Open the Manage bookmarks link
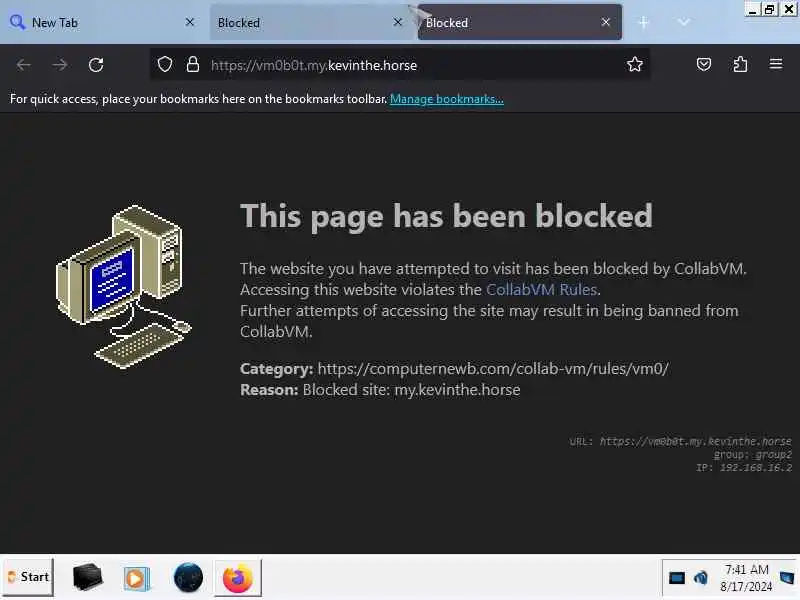 tap(446, 99)
